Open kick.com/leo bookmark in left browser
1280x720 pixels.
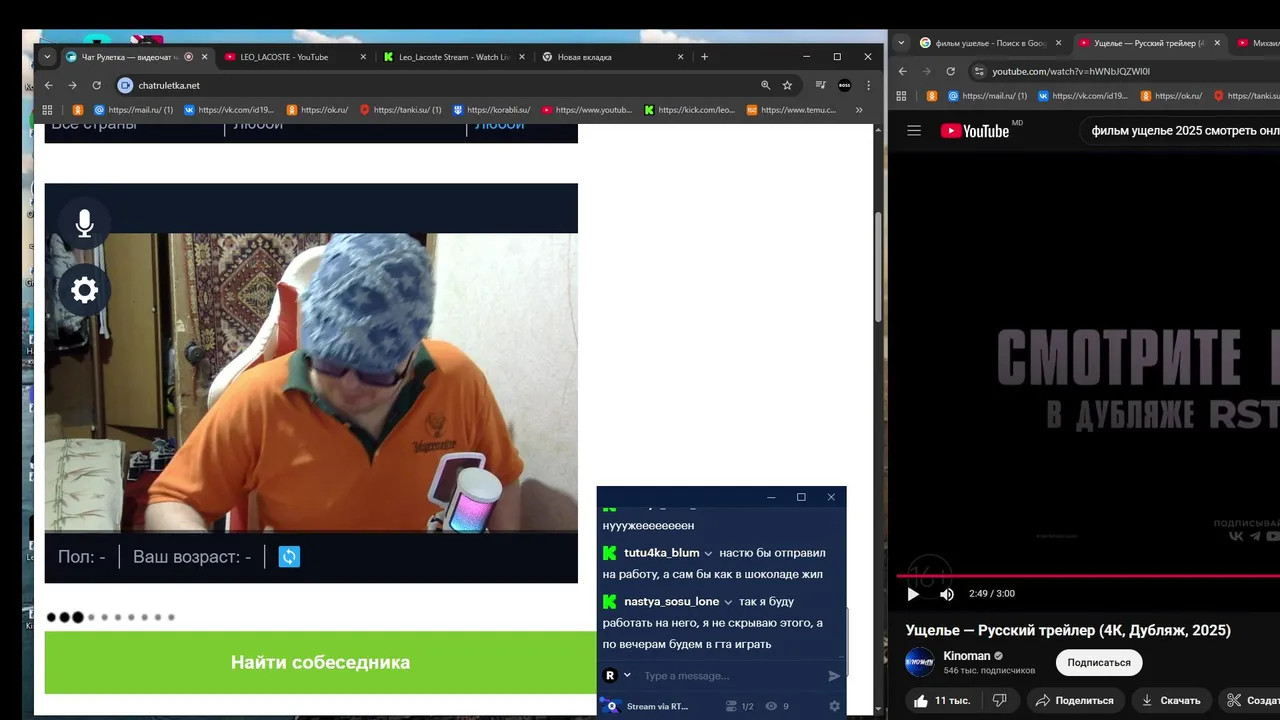point(689,110)
